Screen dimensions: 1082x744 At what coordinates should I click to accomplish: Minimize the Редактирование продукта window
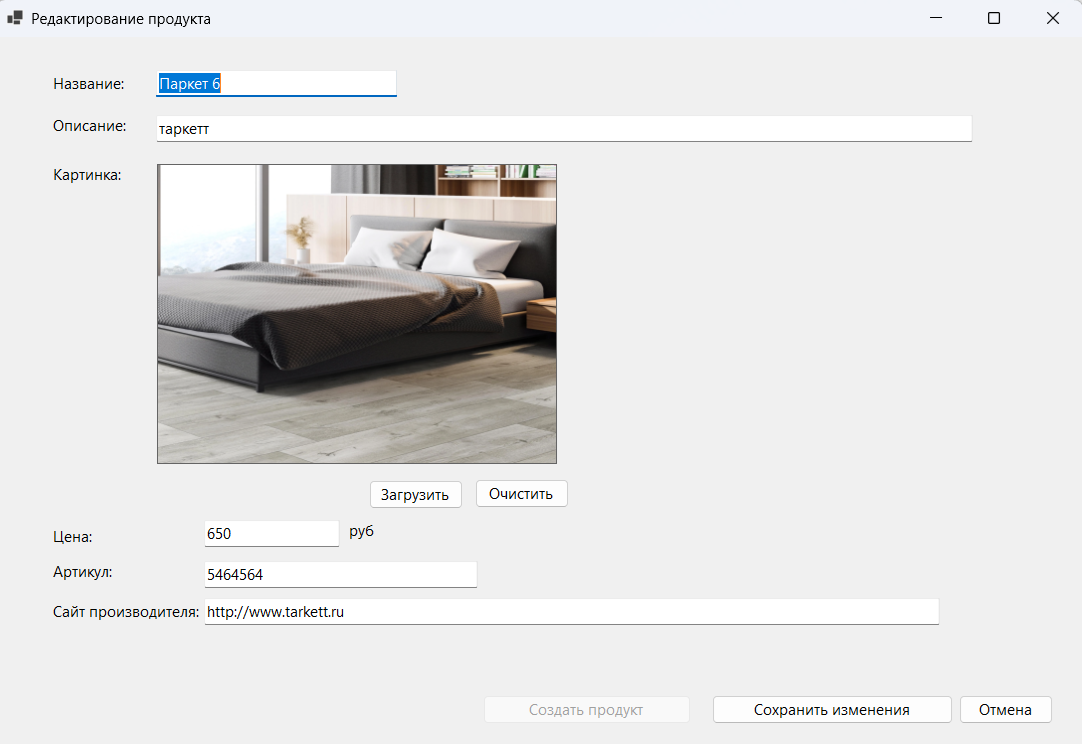936,18
